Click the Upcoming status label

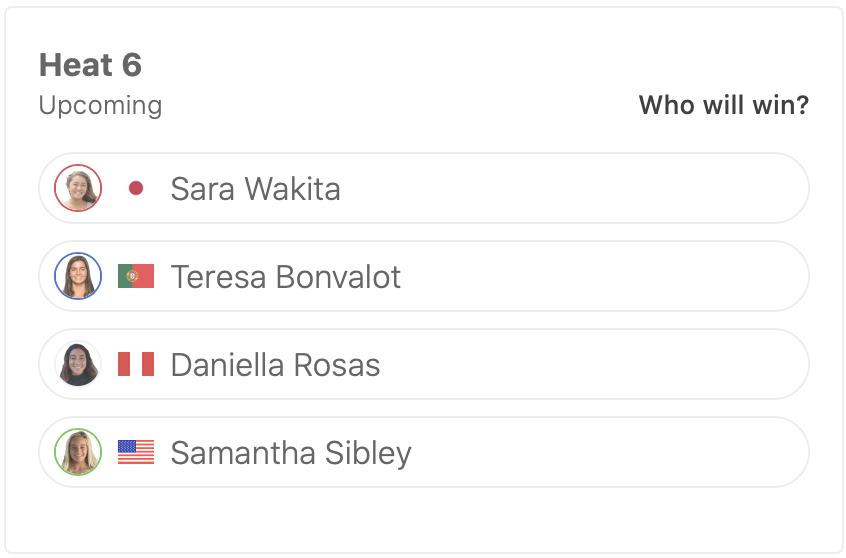[x=100, y=105]
